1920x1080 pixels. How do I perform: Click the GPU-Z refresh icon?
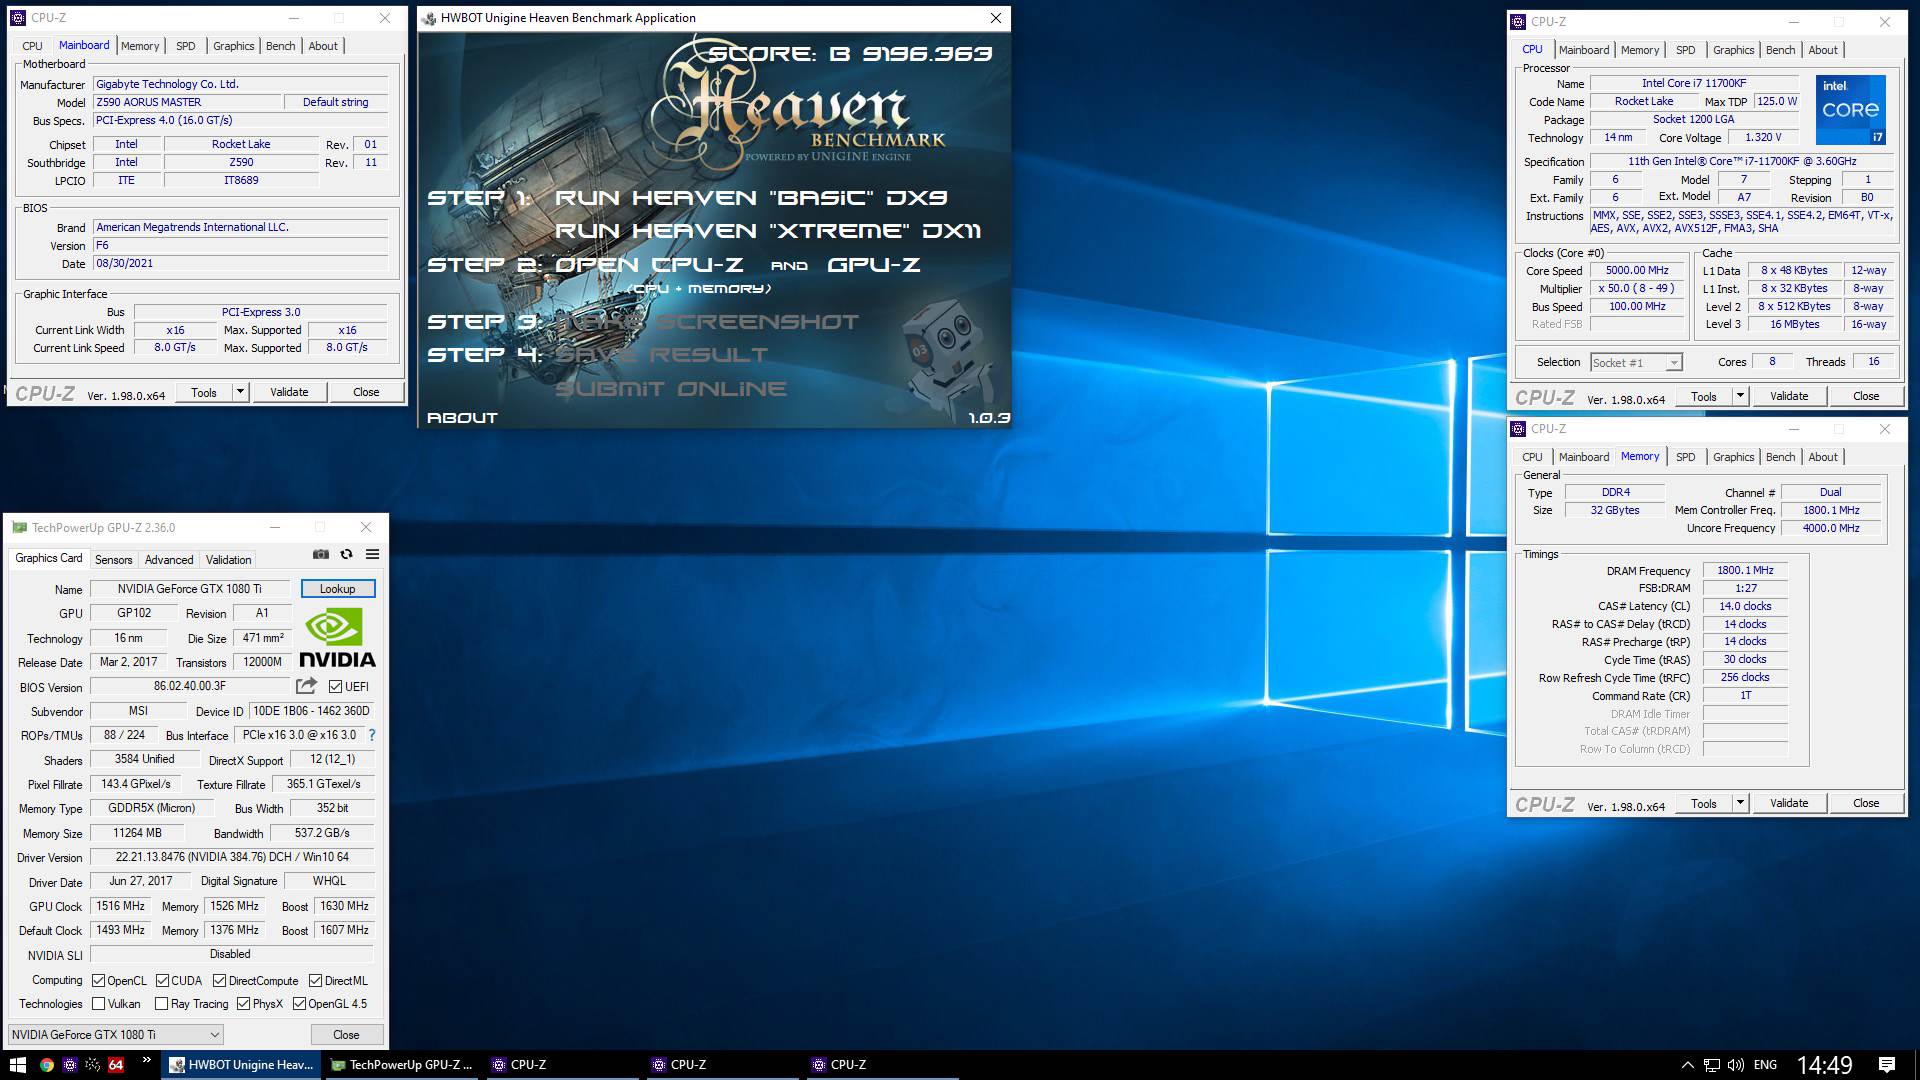point(346,554)
